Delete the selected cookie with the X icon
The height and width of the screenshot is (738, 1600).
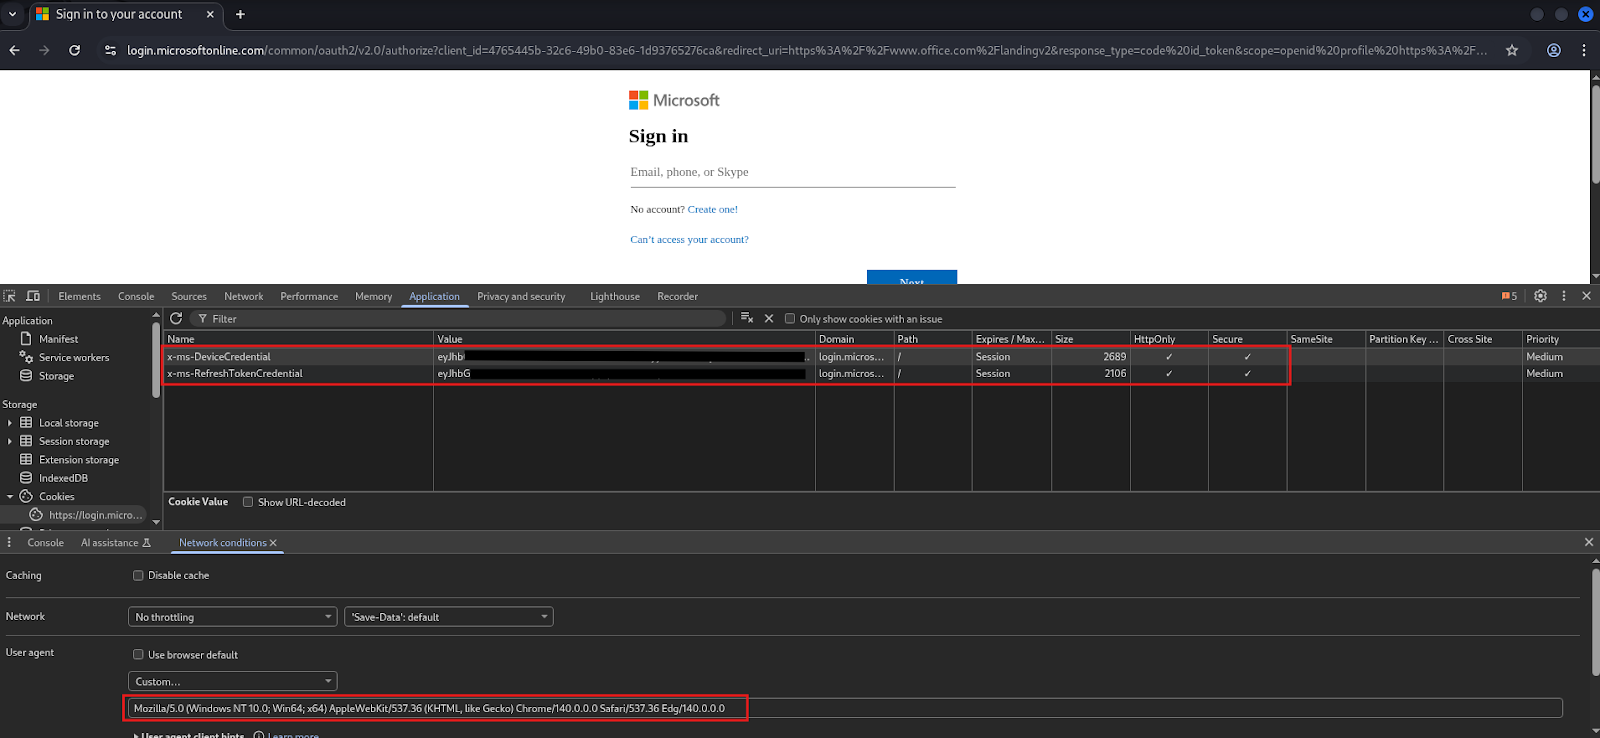click(769, 318)
